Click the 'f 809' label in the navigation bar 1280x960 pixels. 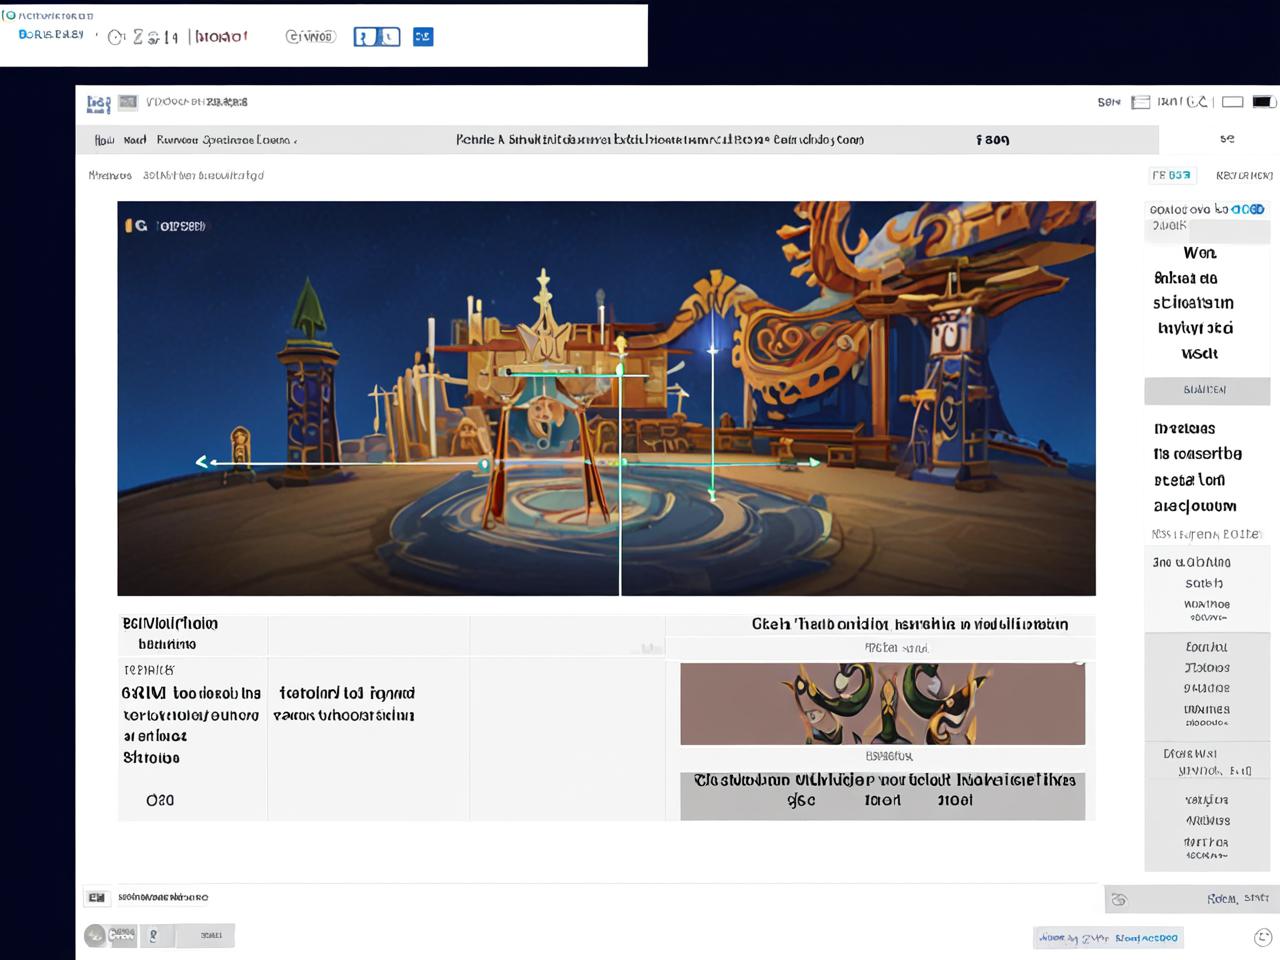point(992,140)
